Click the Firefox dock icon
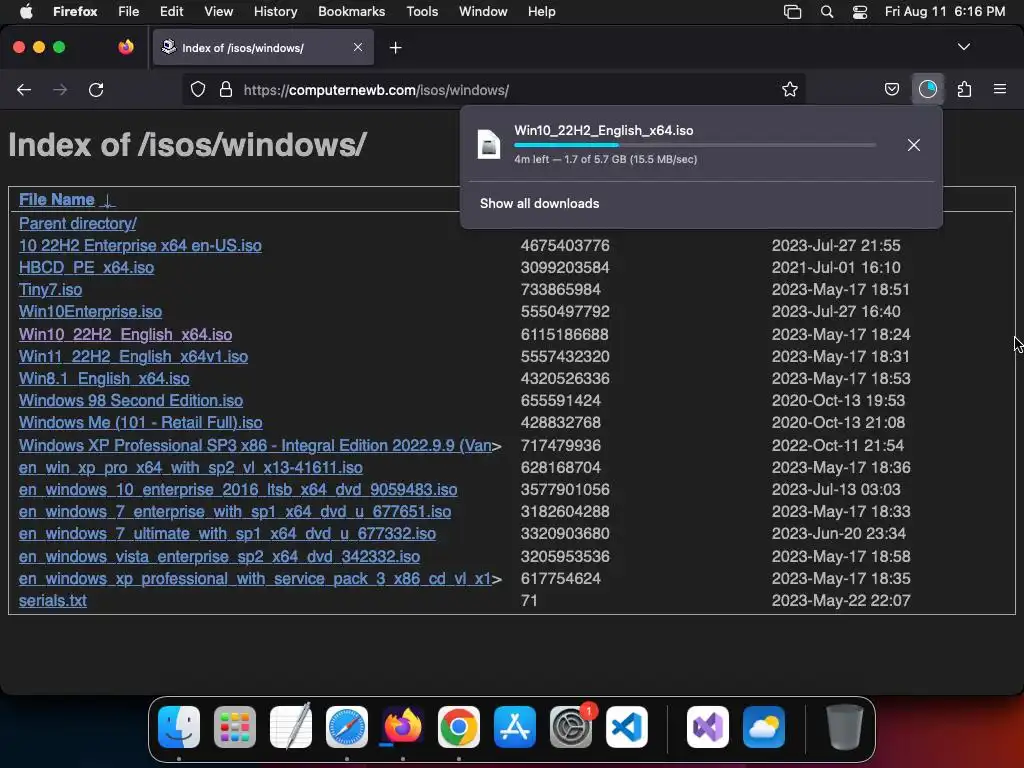The image size is (1024, 768). (403, 727)
